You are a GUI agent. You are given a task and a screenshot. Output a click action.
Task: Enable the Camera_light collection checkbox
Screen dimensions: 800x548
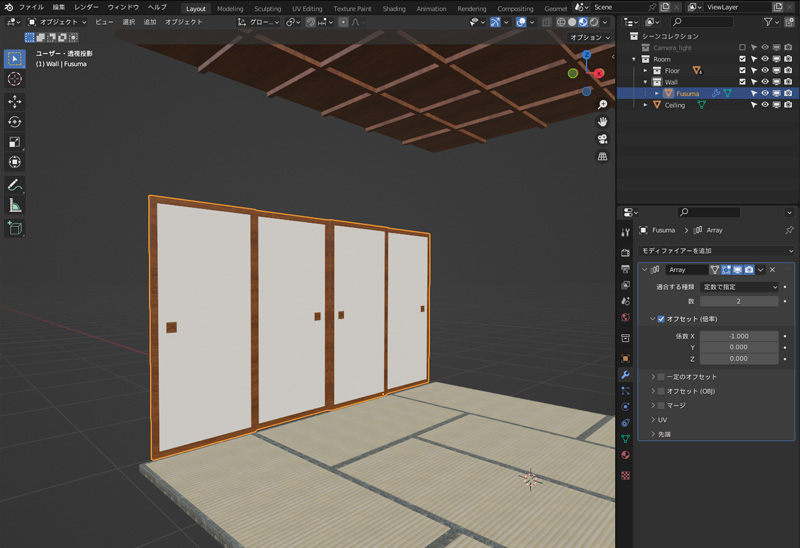(742, 47)
